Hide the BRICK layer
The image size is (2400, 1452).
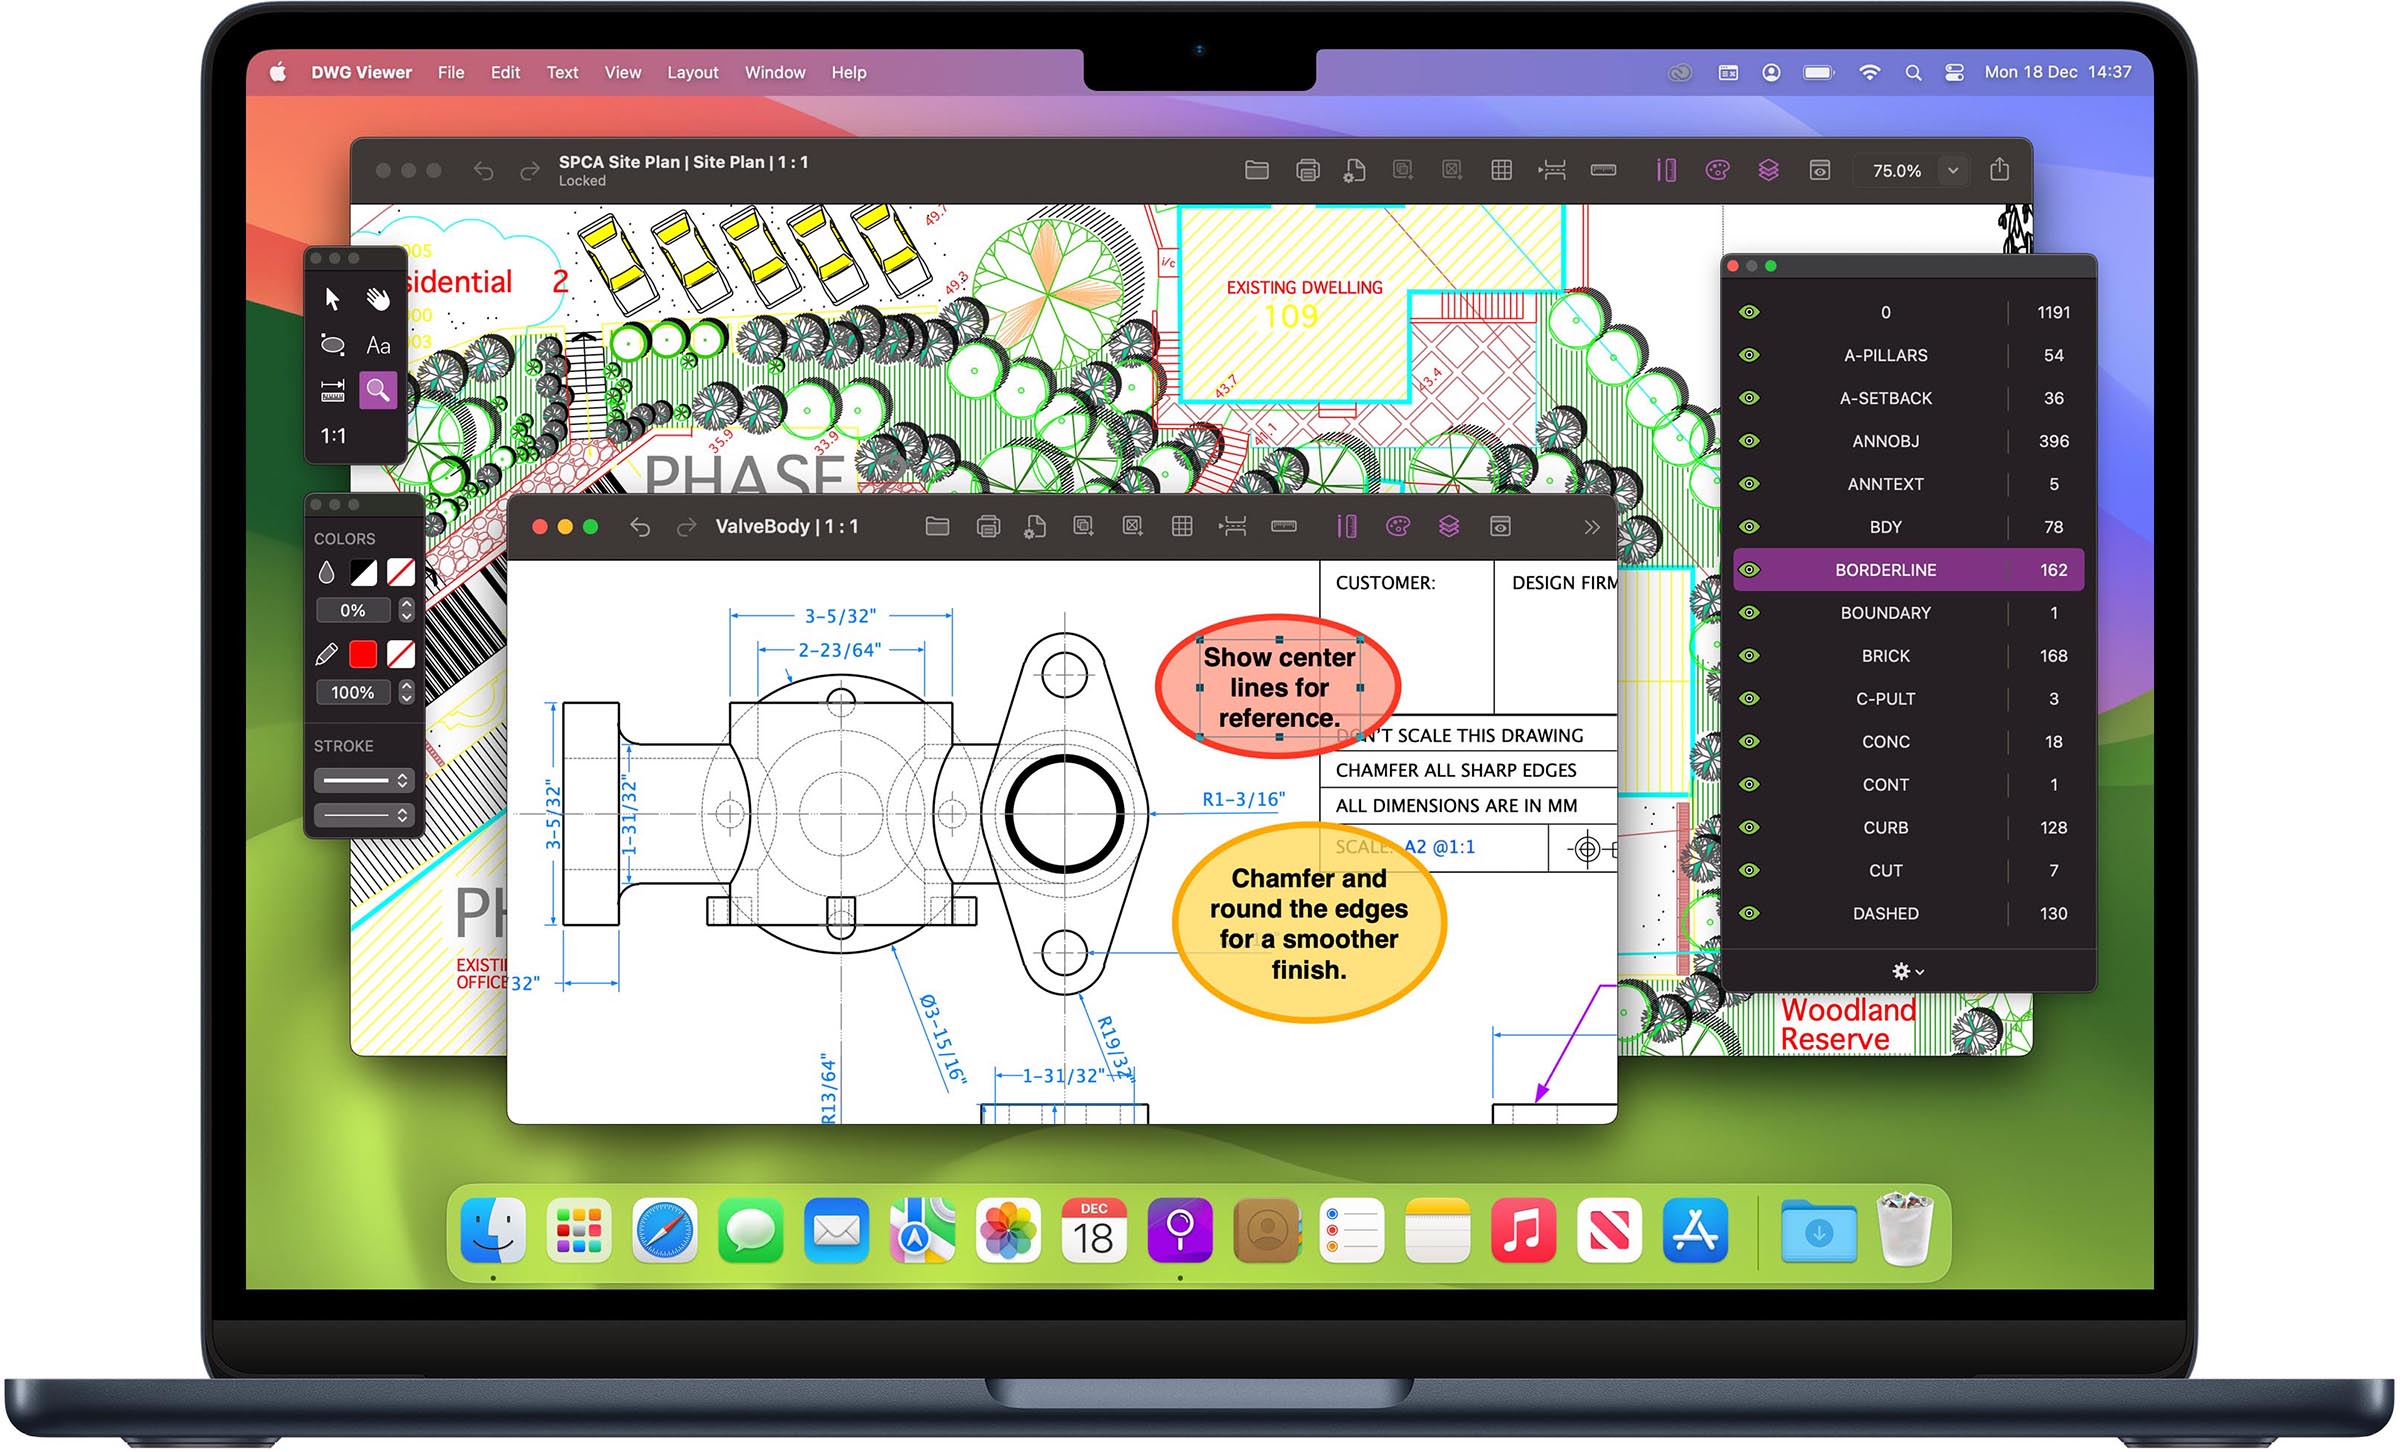click(1750, 656)
